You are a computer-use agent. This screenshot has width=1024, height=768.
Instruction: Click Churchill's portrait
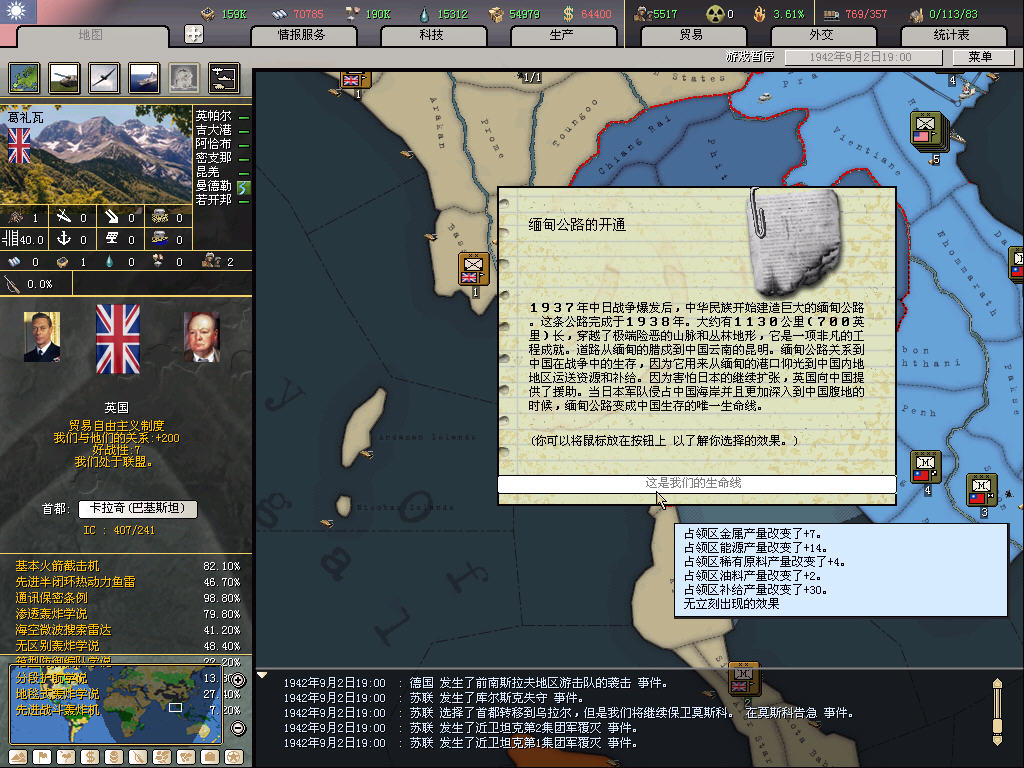(x=202, y=337)
